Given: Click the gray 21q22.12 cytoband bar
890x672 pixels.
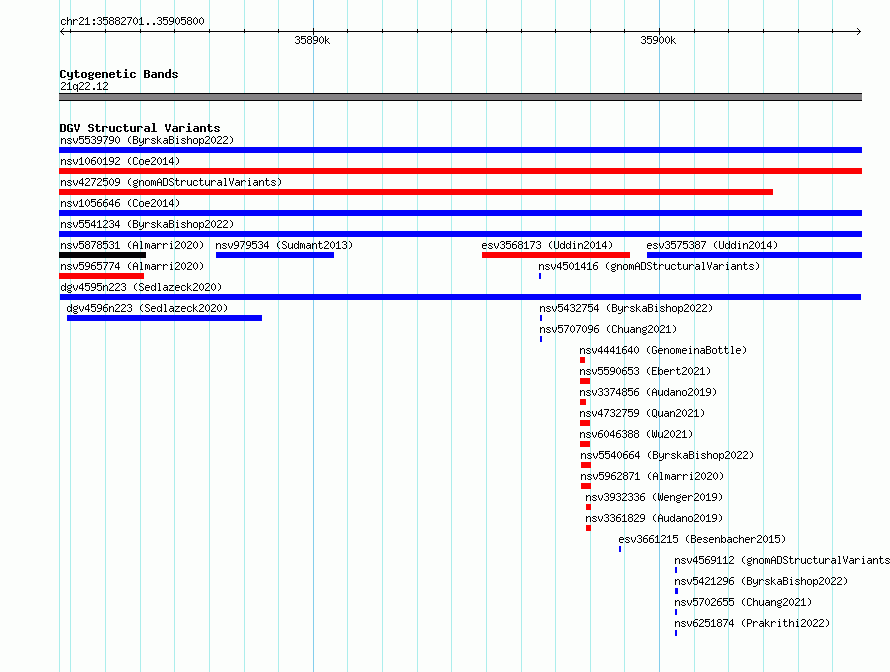Looking at the screenshot, I should [460, 97].
